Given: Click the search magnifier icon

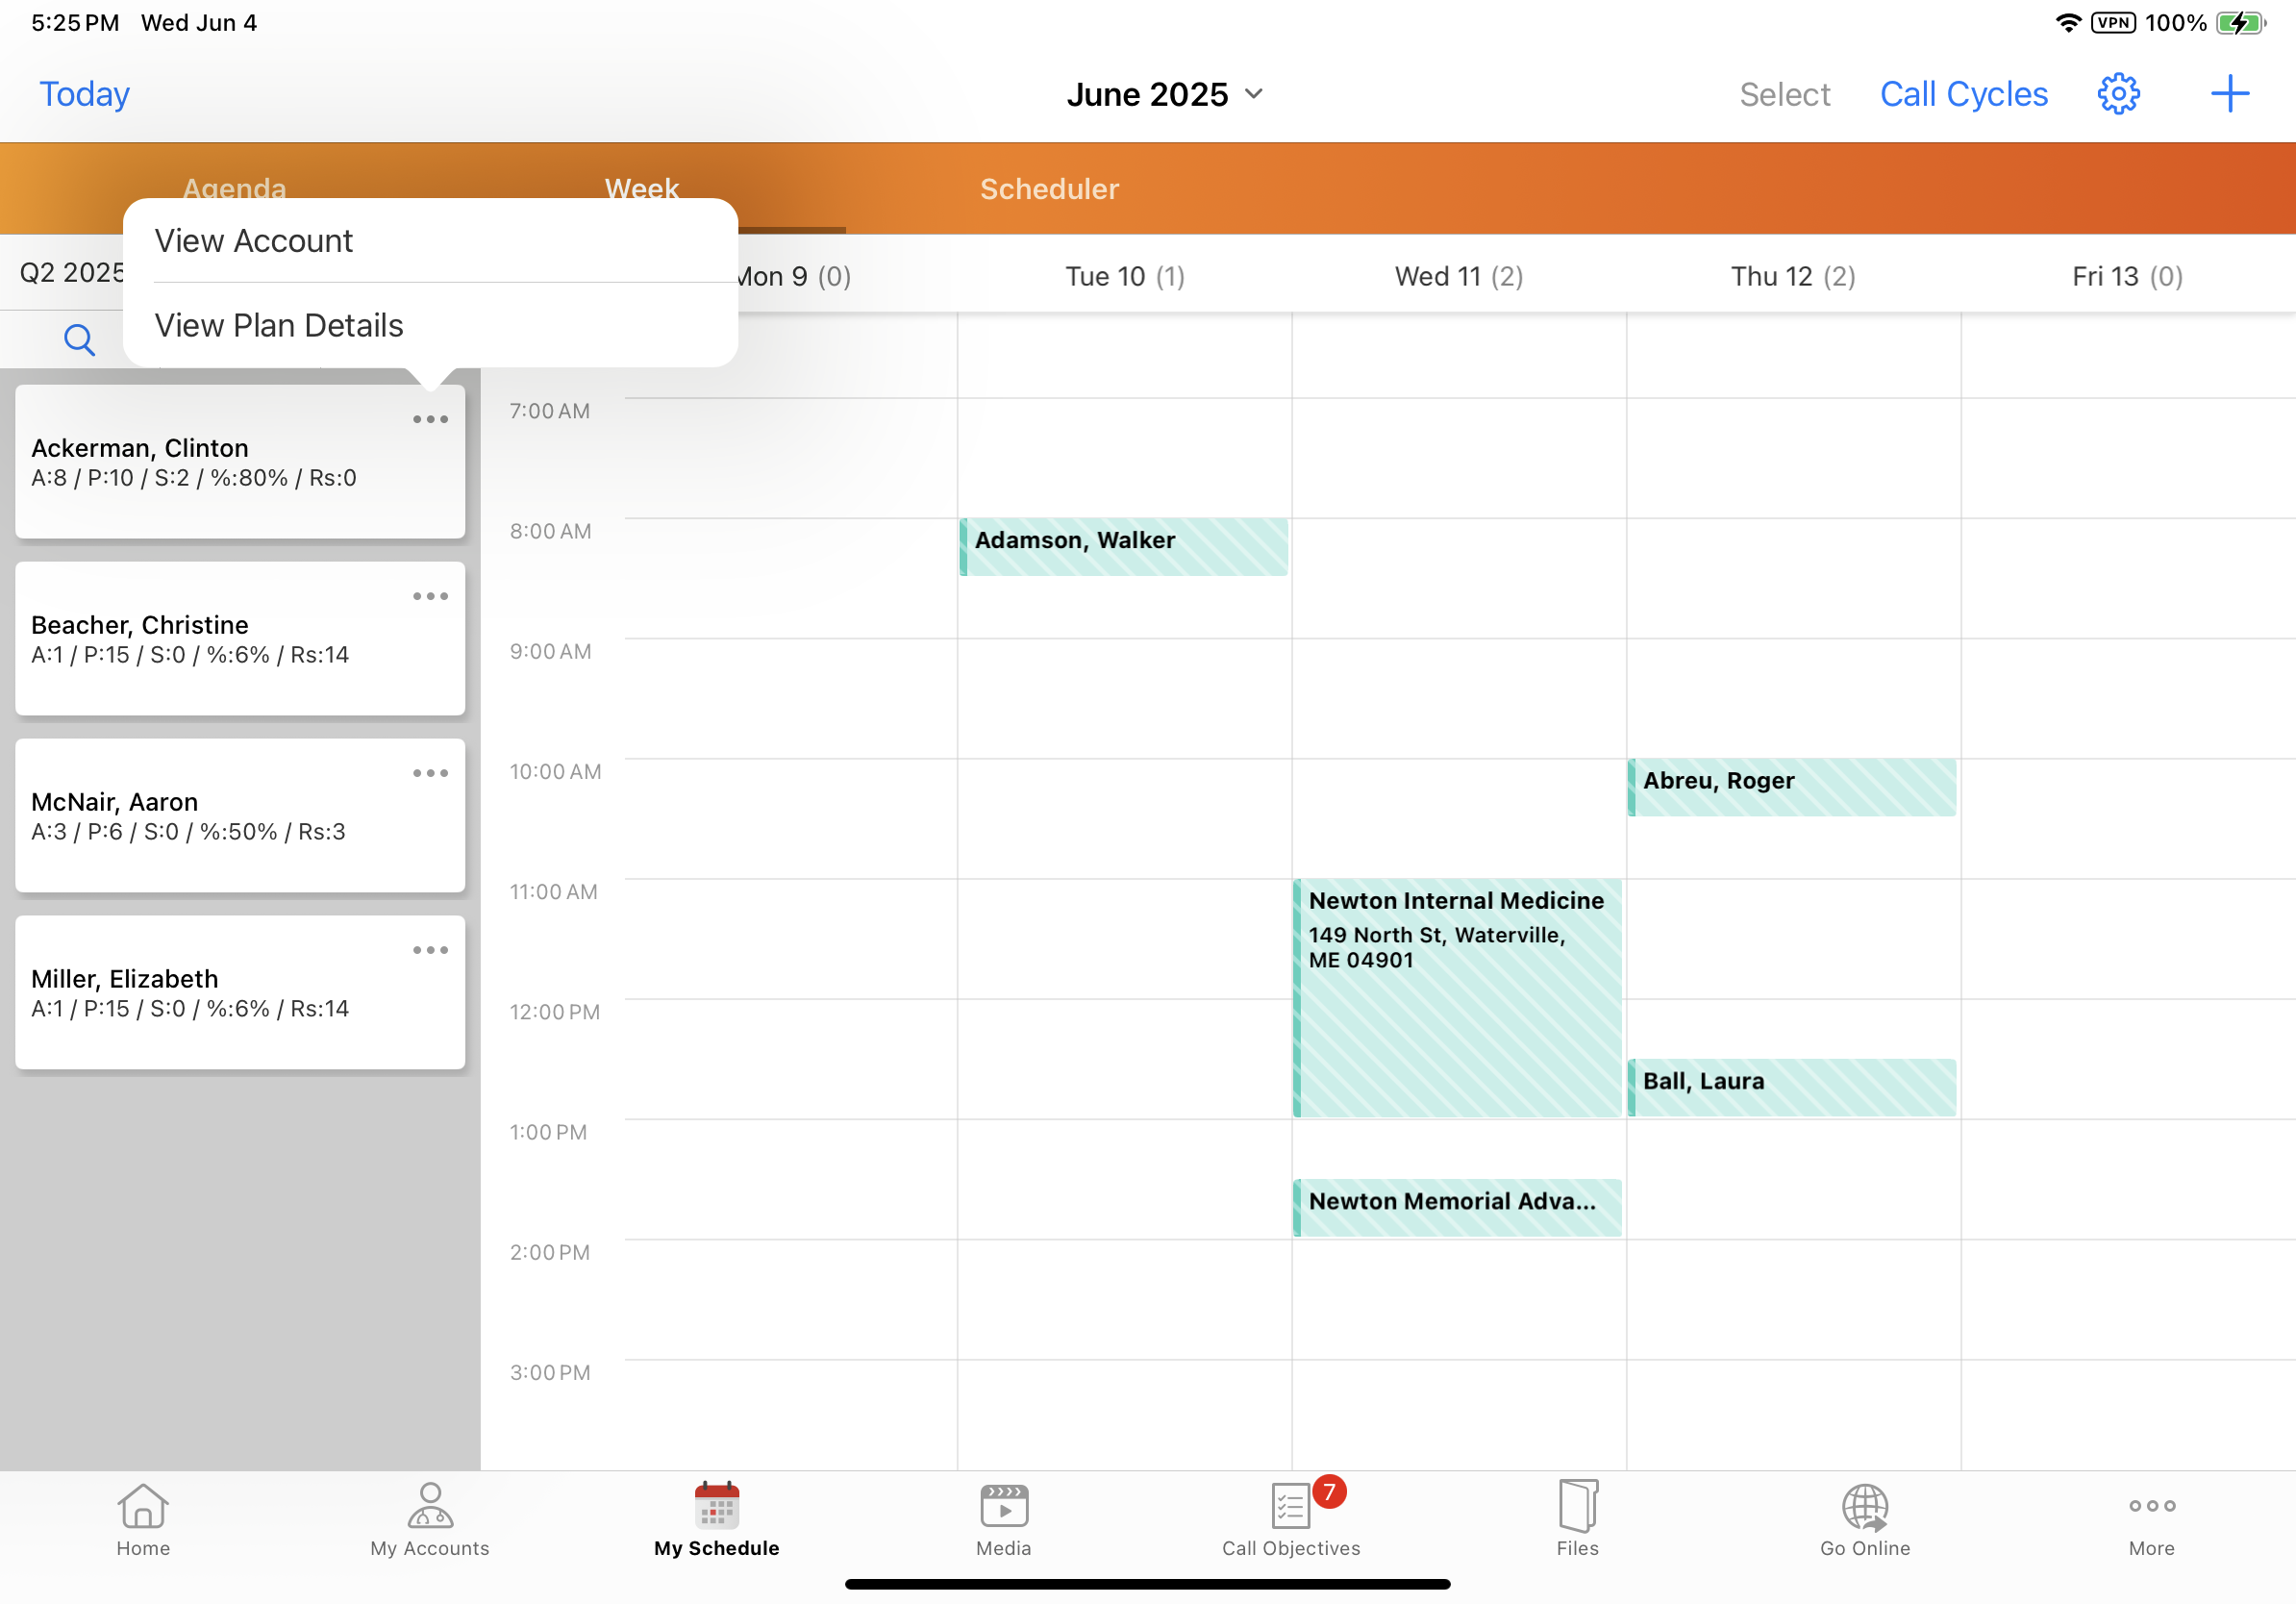Looking at the screenshot, I should tap(79, 340).
